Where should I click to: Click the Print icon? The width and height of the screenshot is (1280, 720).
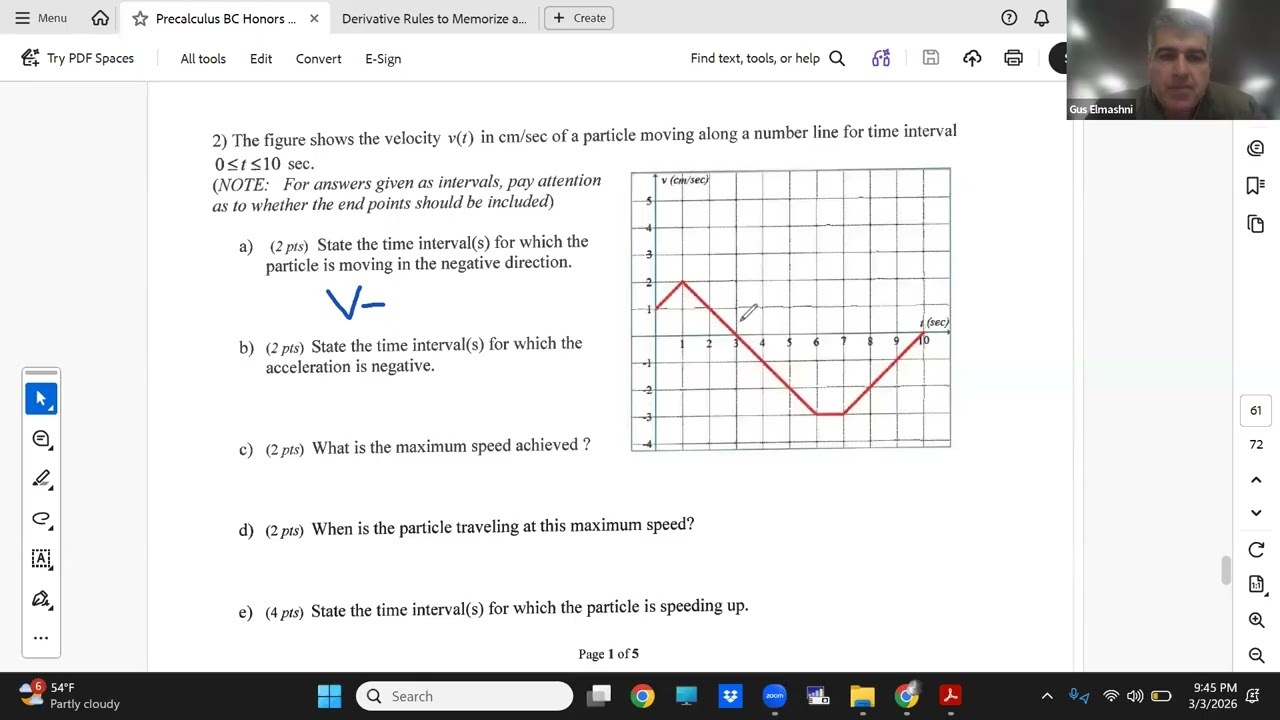tap(1013, 58)
